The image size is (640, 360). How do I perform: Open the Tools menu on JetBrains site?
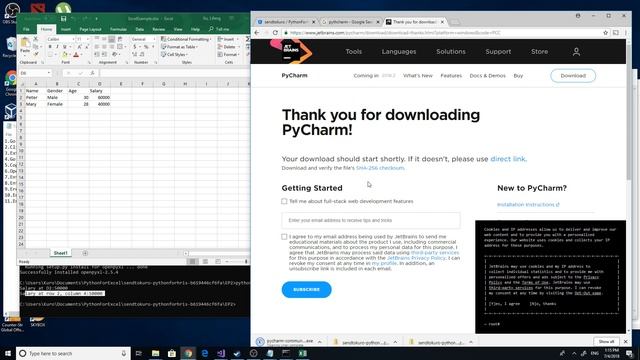[x=353, y=51]
